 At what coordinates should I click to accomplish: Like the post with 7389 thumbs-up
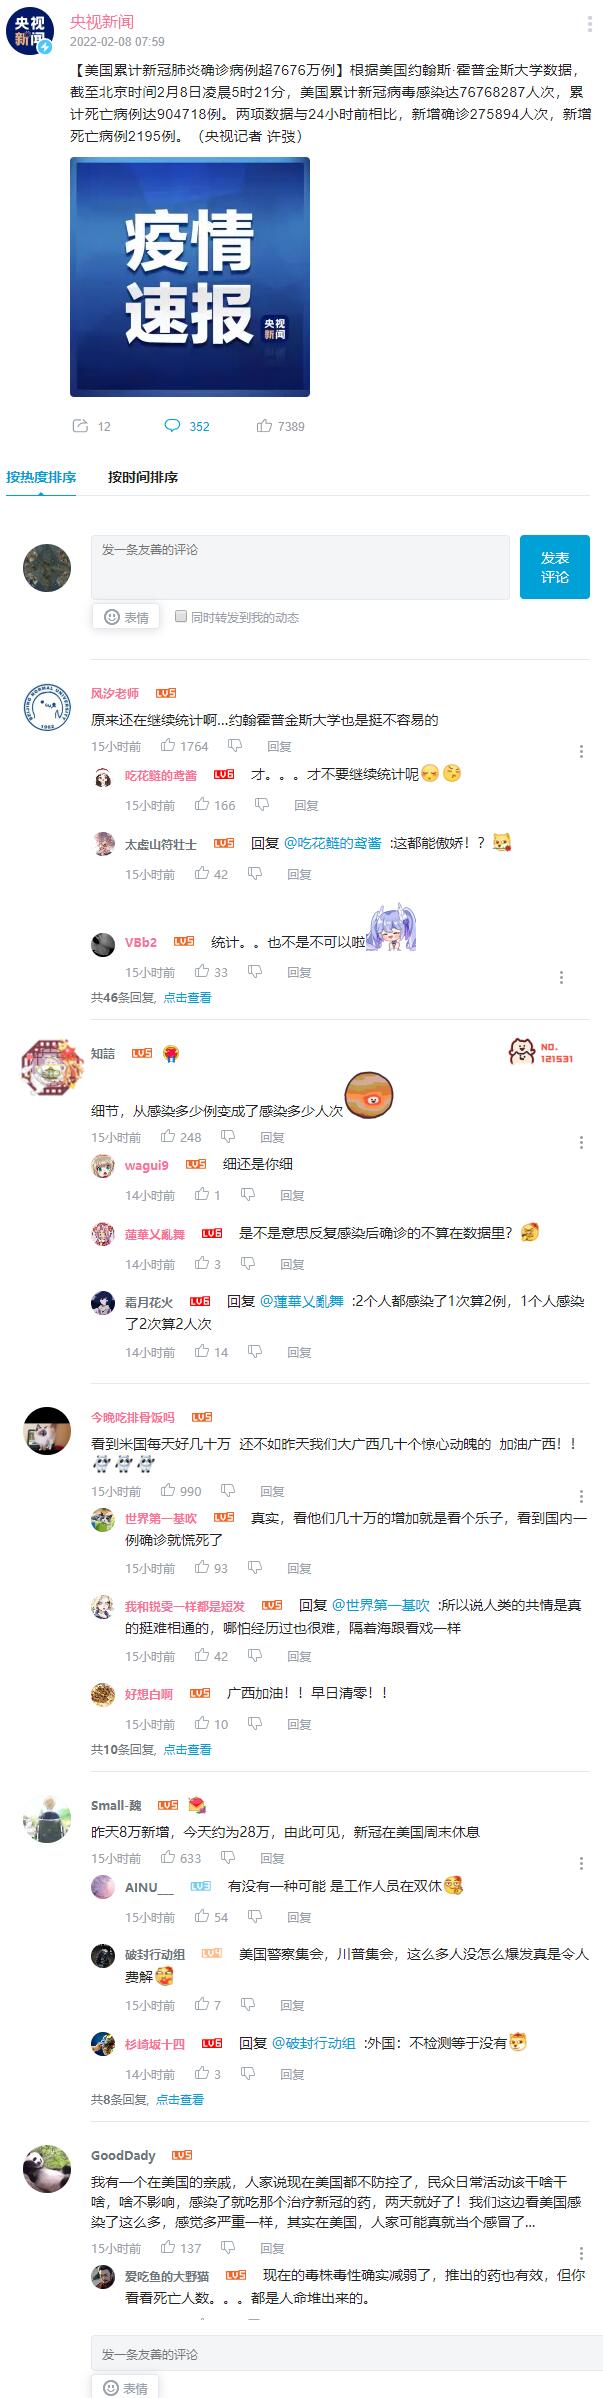[x=264, y=426]
